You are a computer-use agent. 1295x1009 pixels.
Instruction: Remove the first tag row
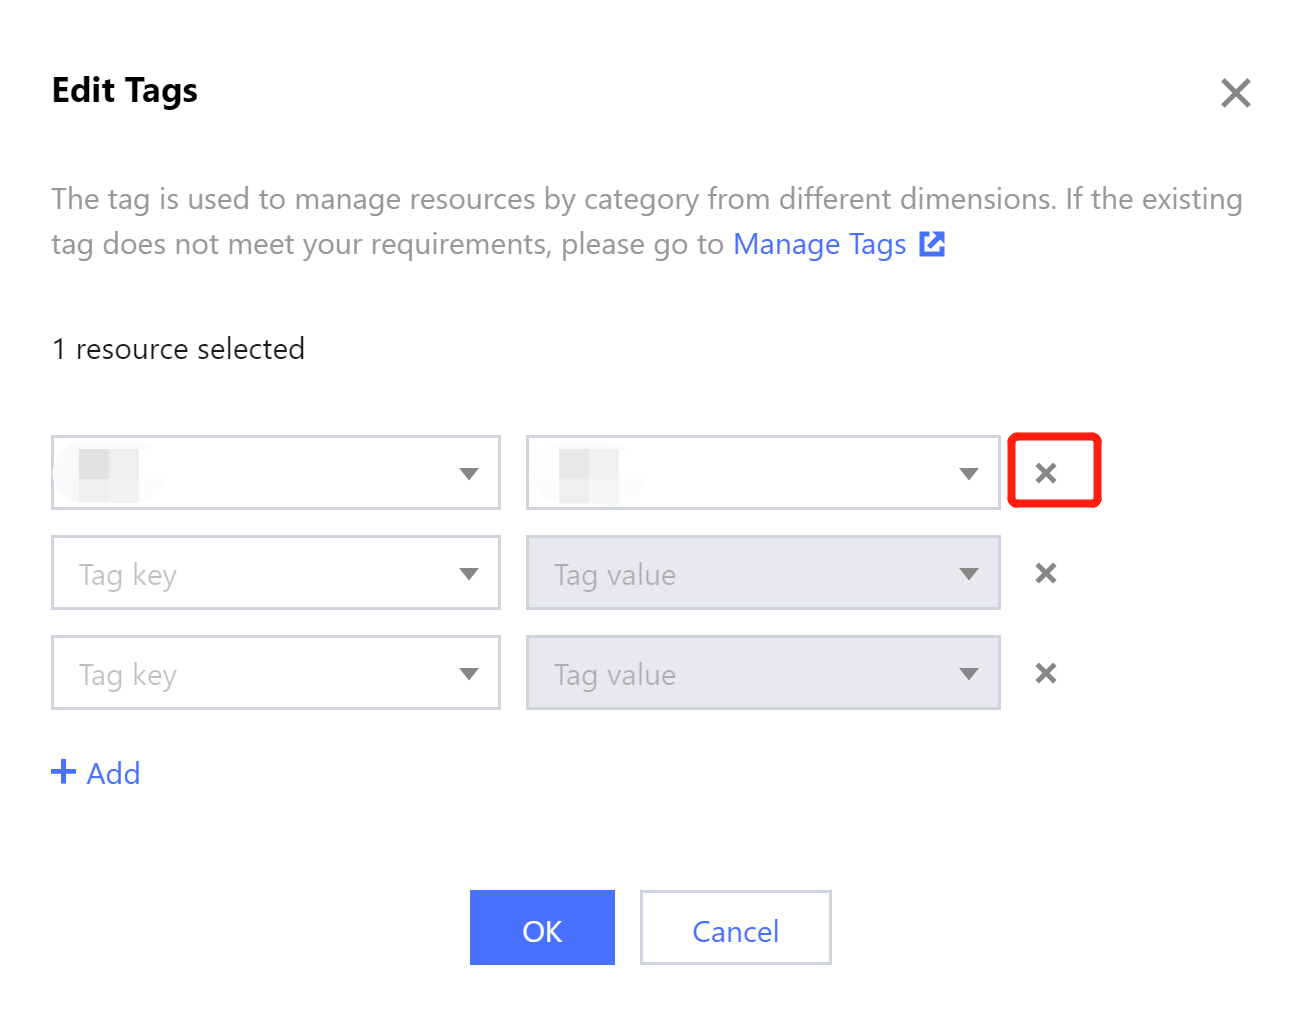pos(1045,473)
